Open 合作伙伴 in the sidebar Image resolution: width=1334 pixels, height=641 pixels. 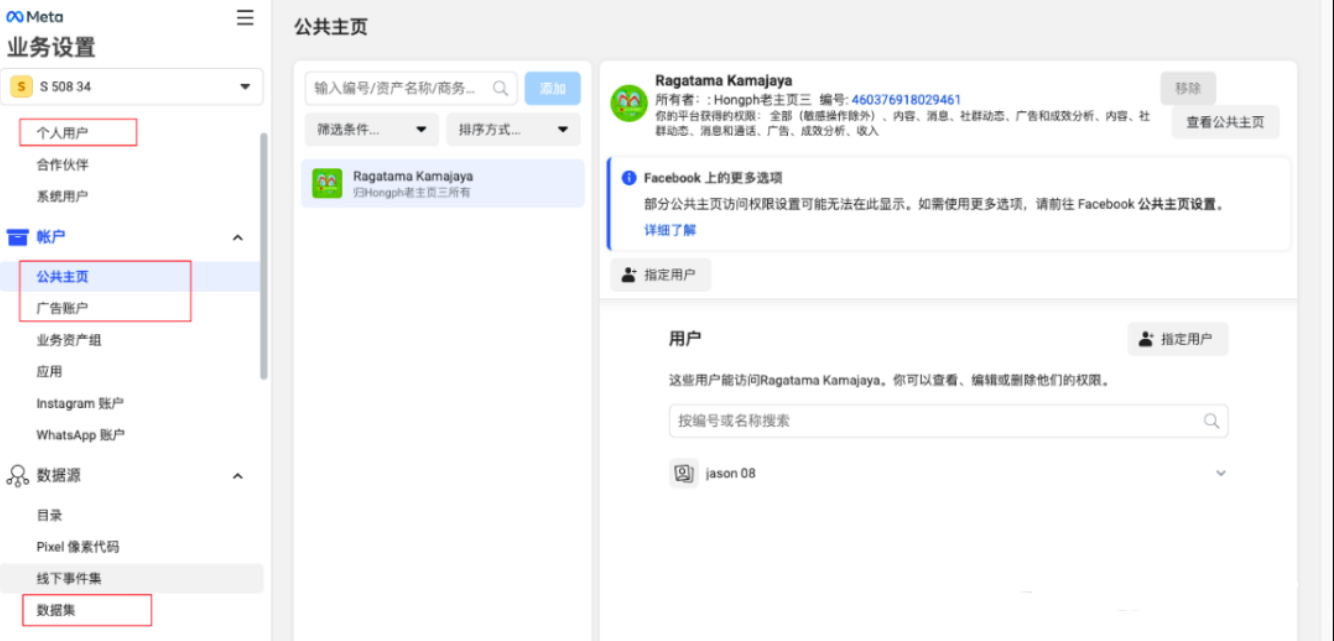(62, 164)
